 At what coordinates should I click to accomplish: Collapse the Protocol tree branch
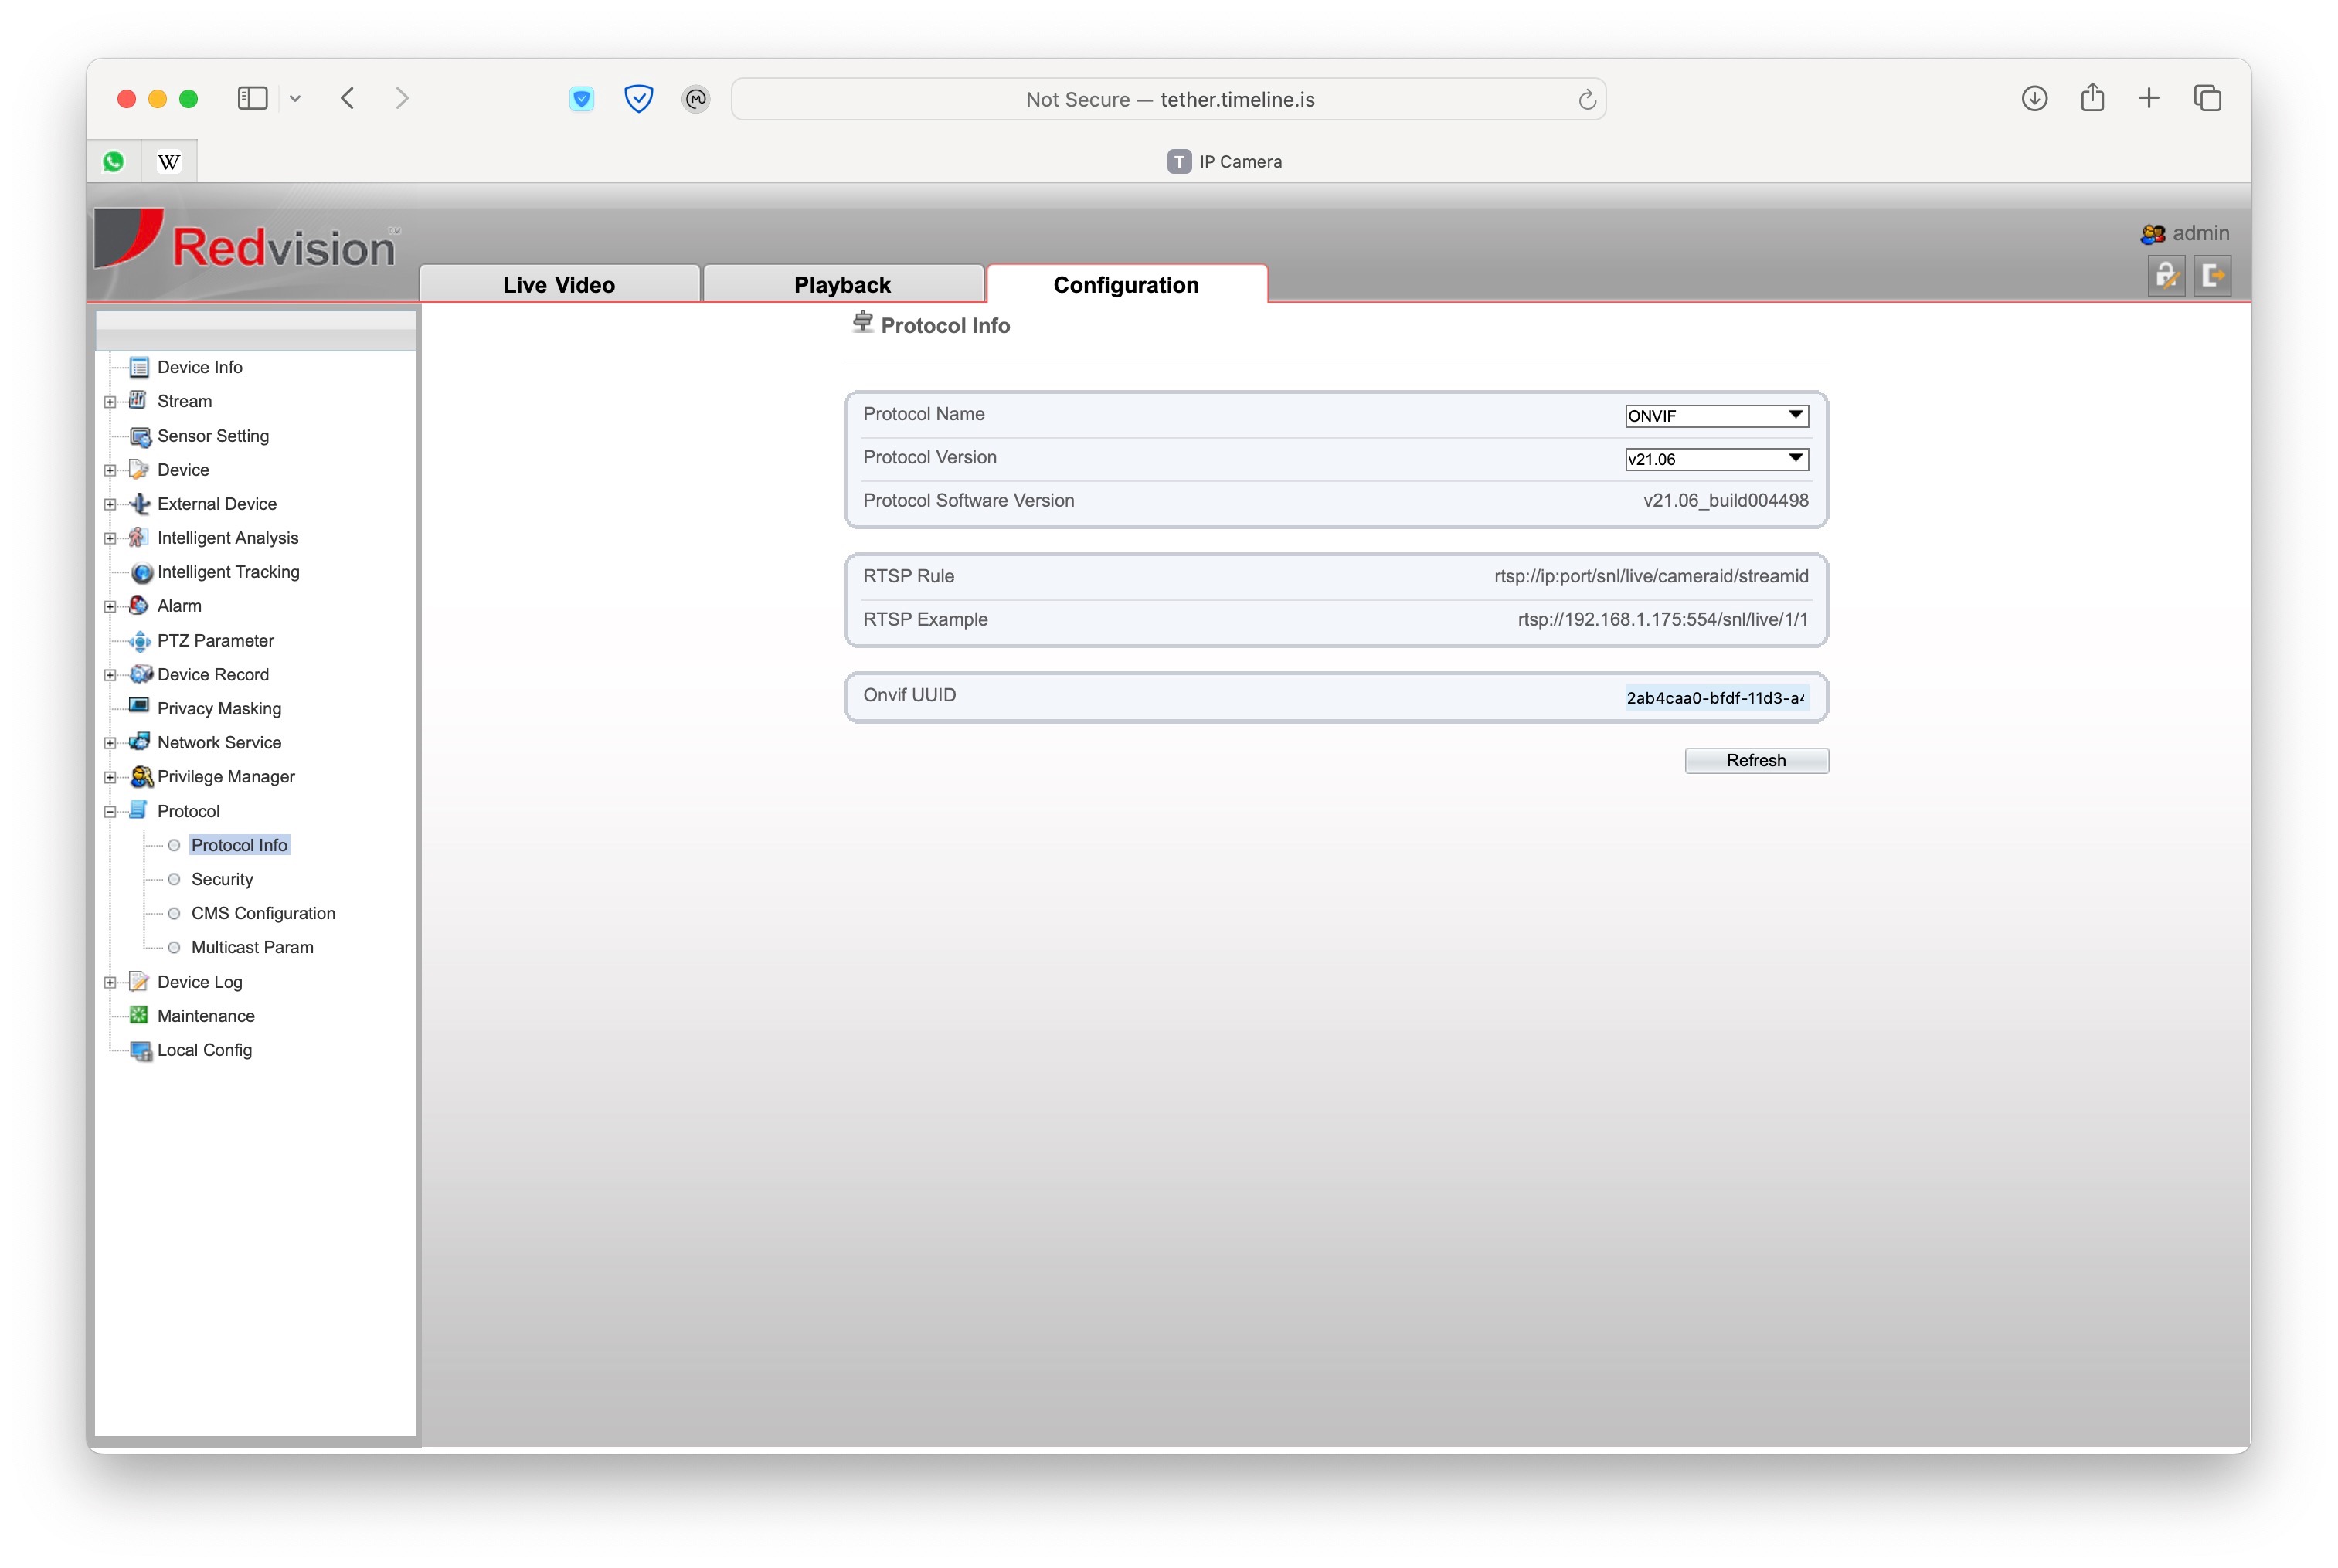110,810
